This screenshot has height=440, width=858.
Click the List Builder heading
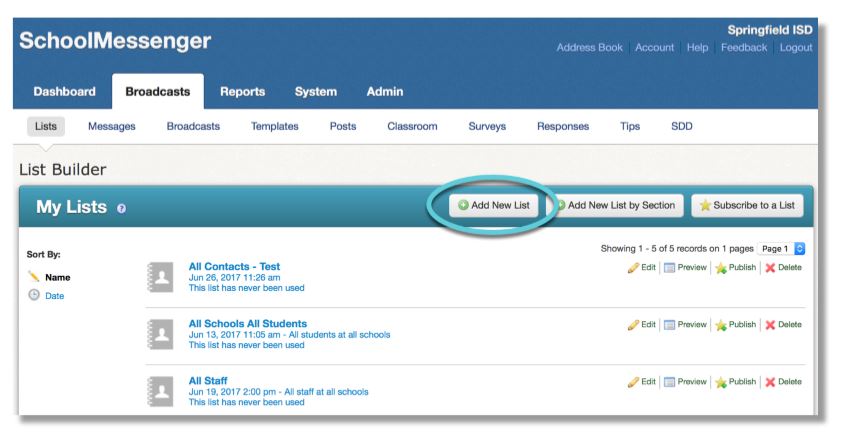(62, 170)
